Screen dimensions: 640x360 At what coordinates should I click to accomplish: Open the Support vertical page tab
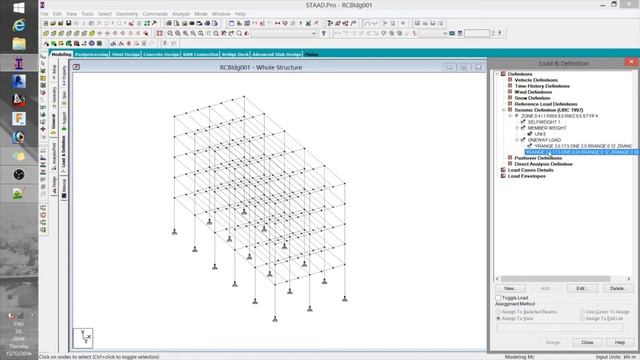64,121
